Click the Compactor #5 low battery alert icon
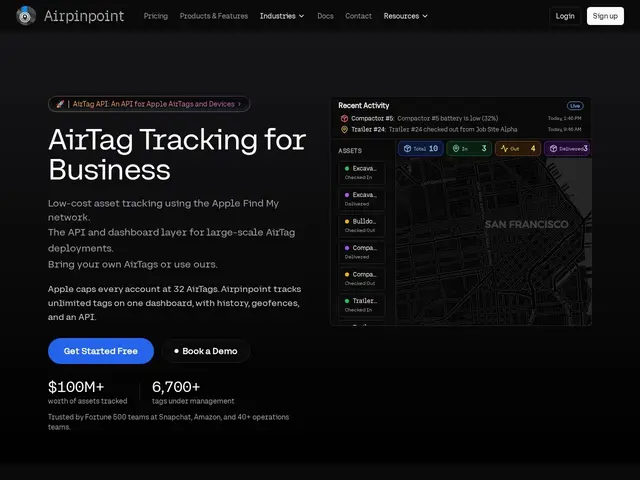The image size is (640, 480). pos(344,118)
